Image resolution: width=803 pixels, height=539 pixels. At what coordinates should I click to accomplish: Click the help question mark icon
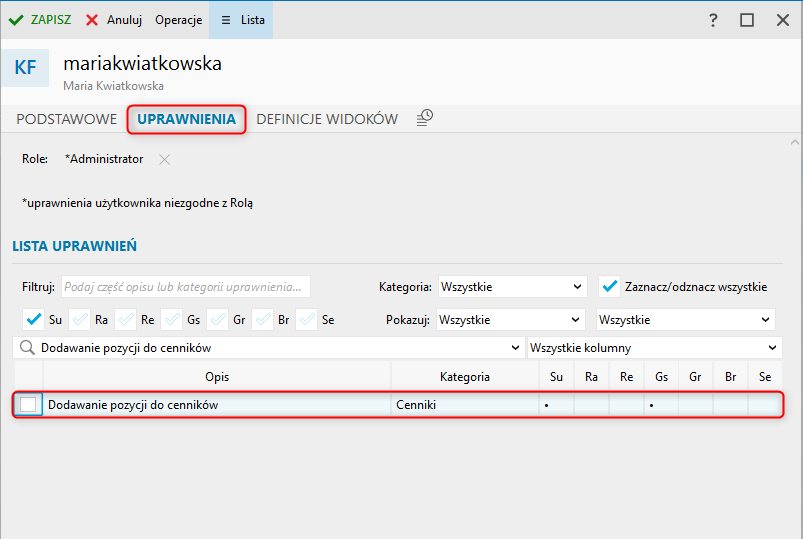[713, 20]
